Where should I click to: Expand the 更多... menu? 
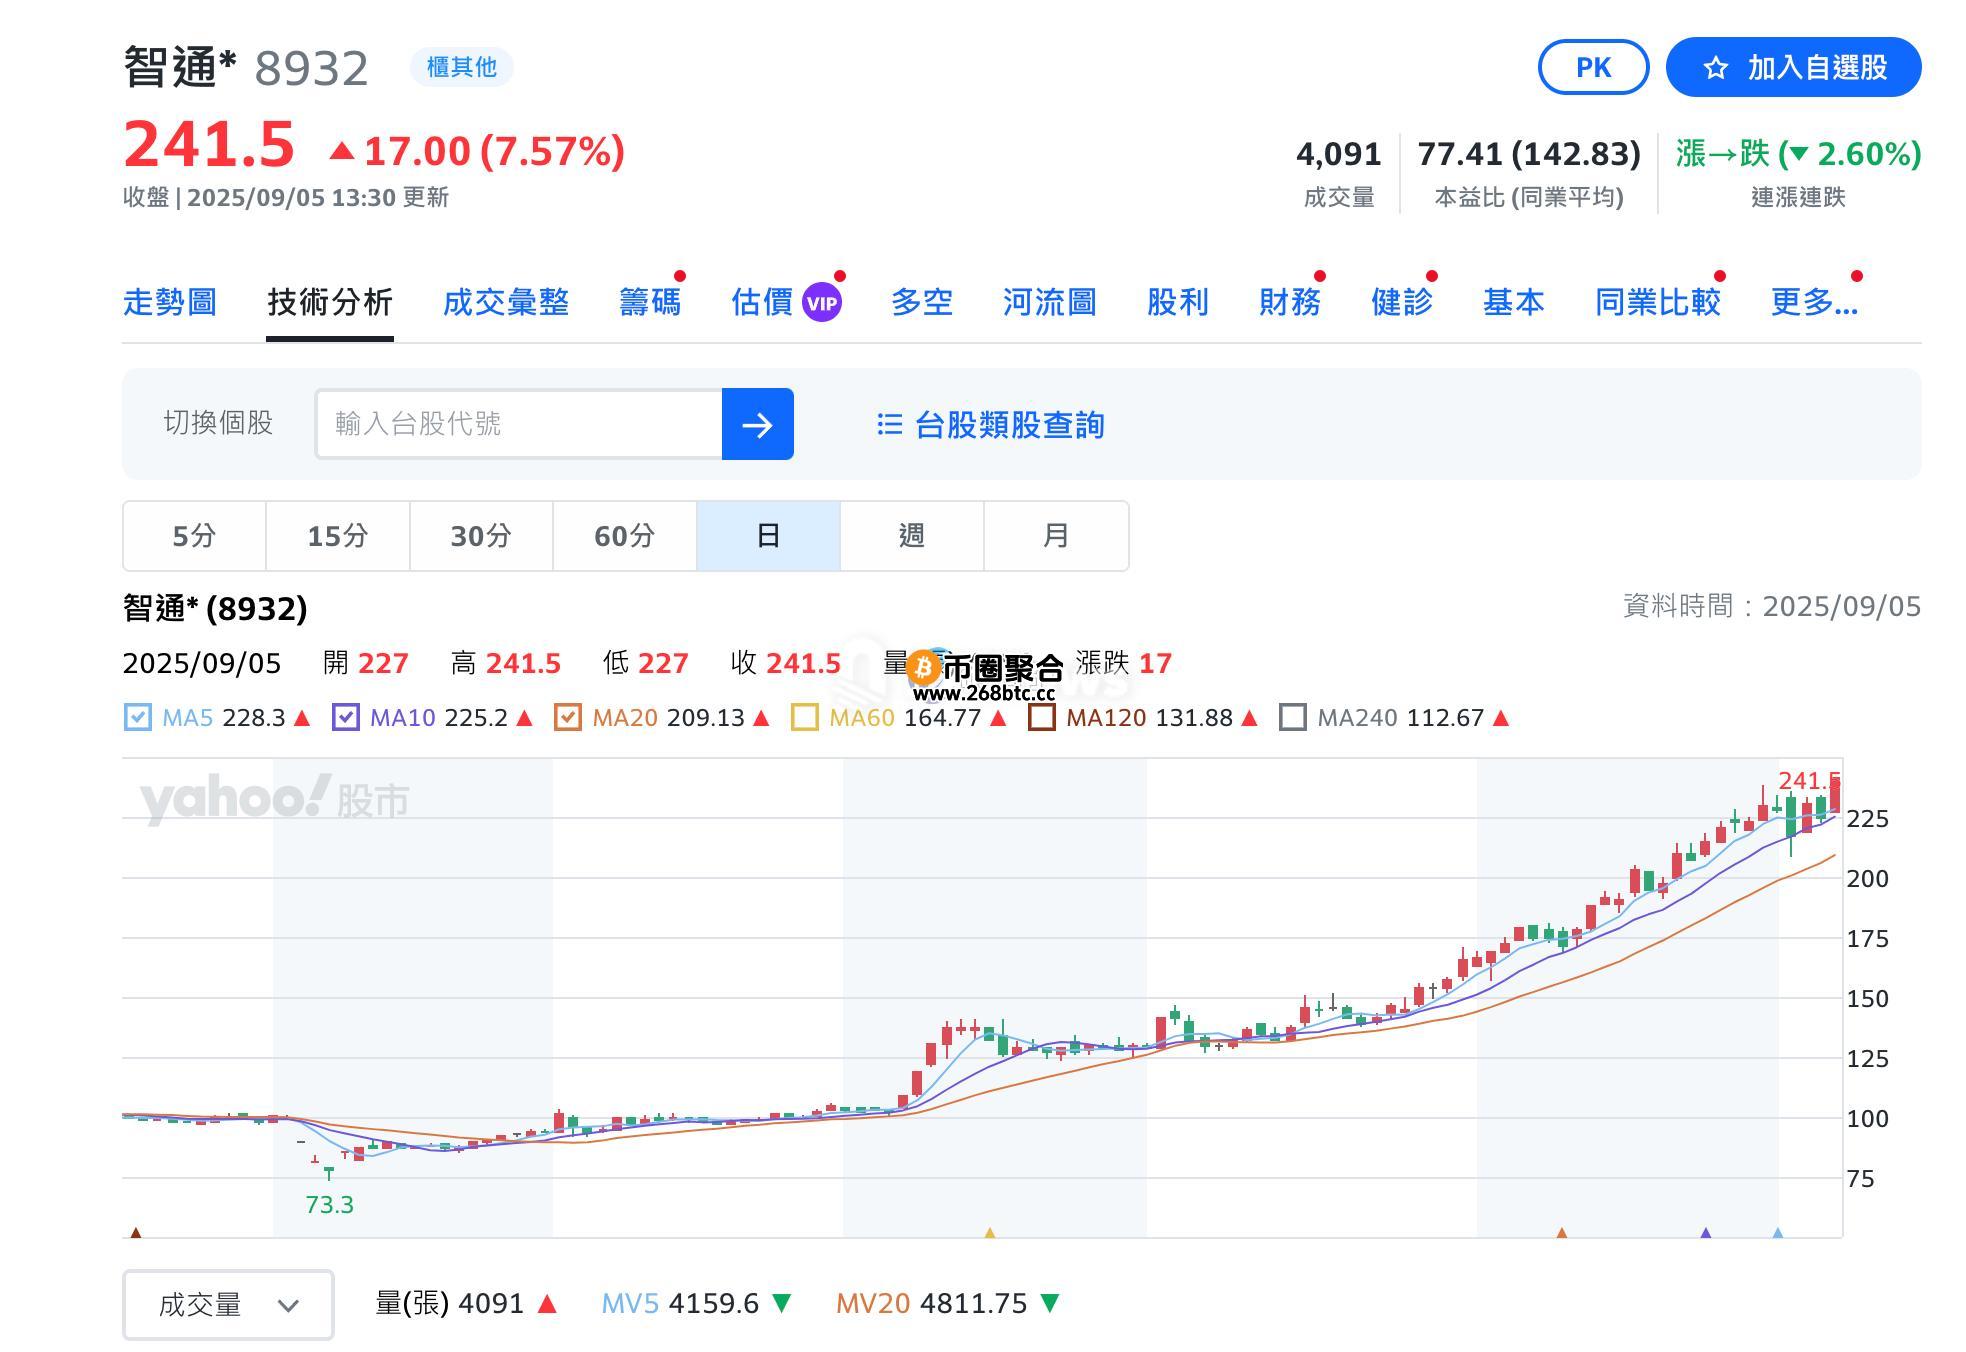click(1814, 301)
